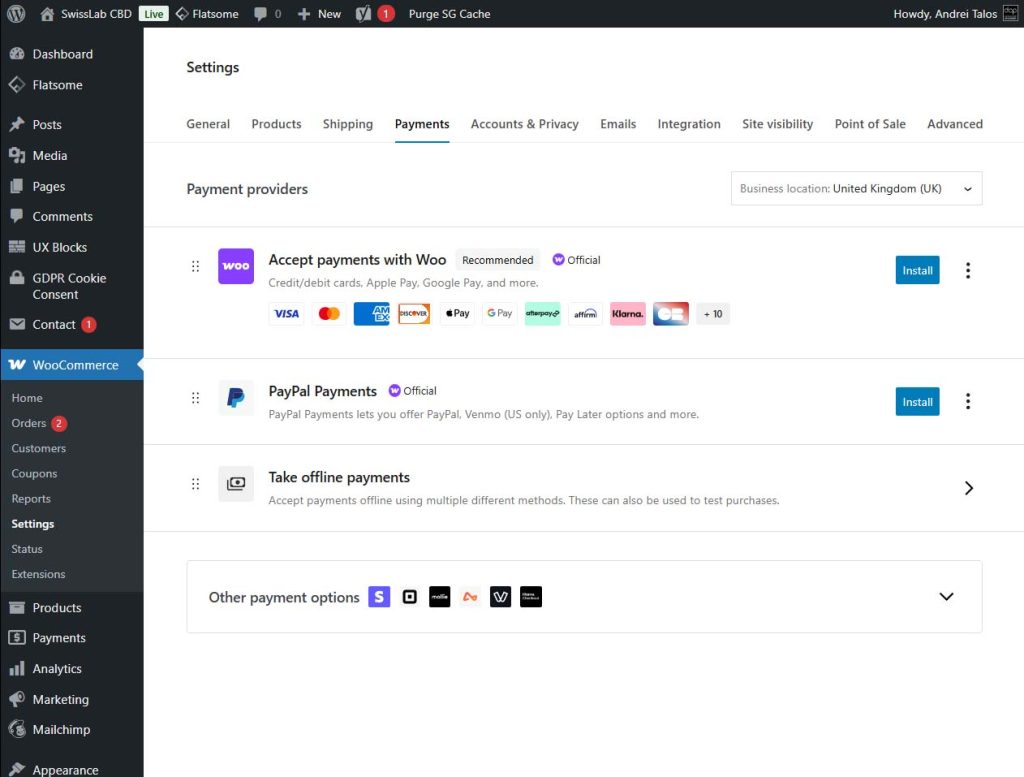Expand the Take offline payments row
Viewport: 1024px width, 777px height.
click(x=969, y=488)
